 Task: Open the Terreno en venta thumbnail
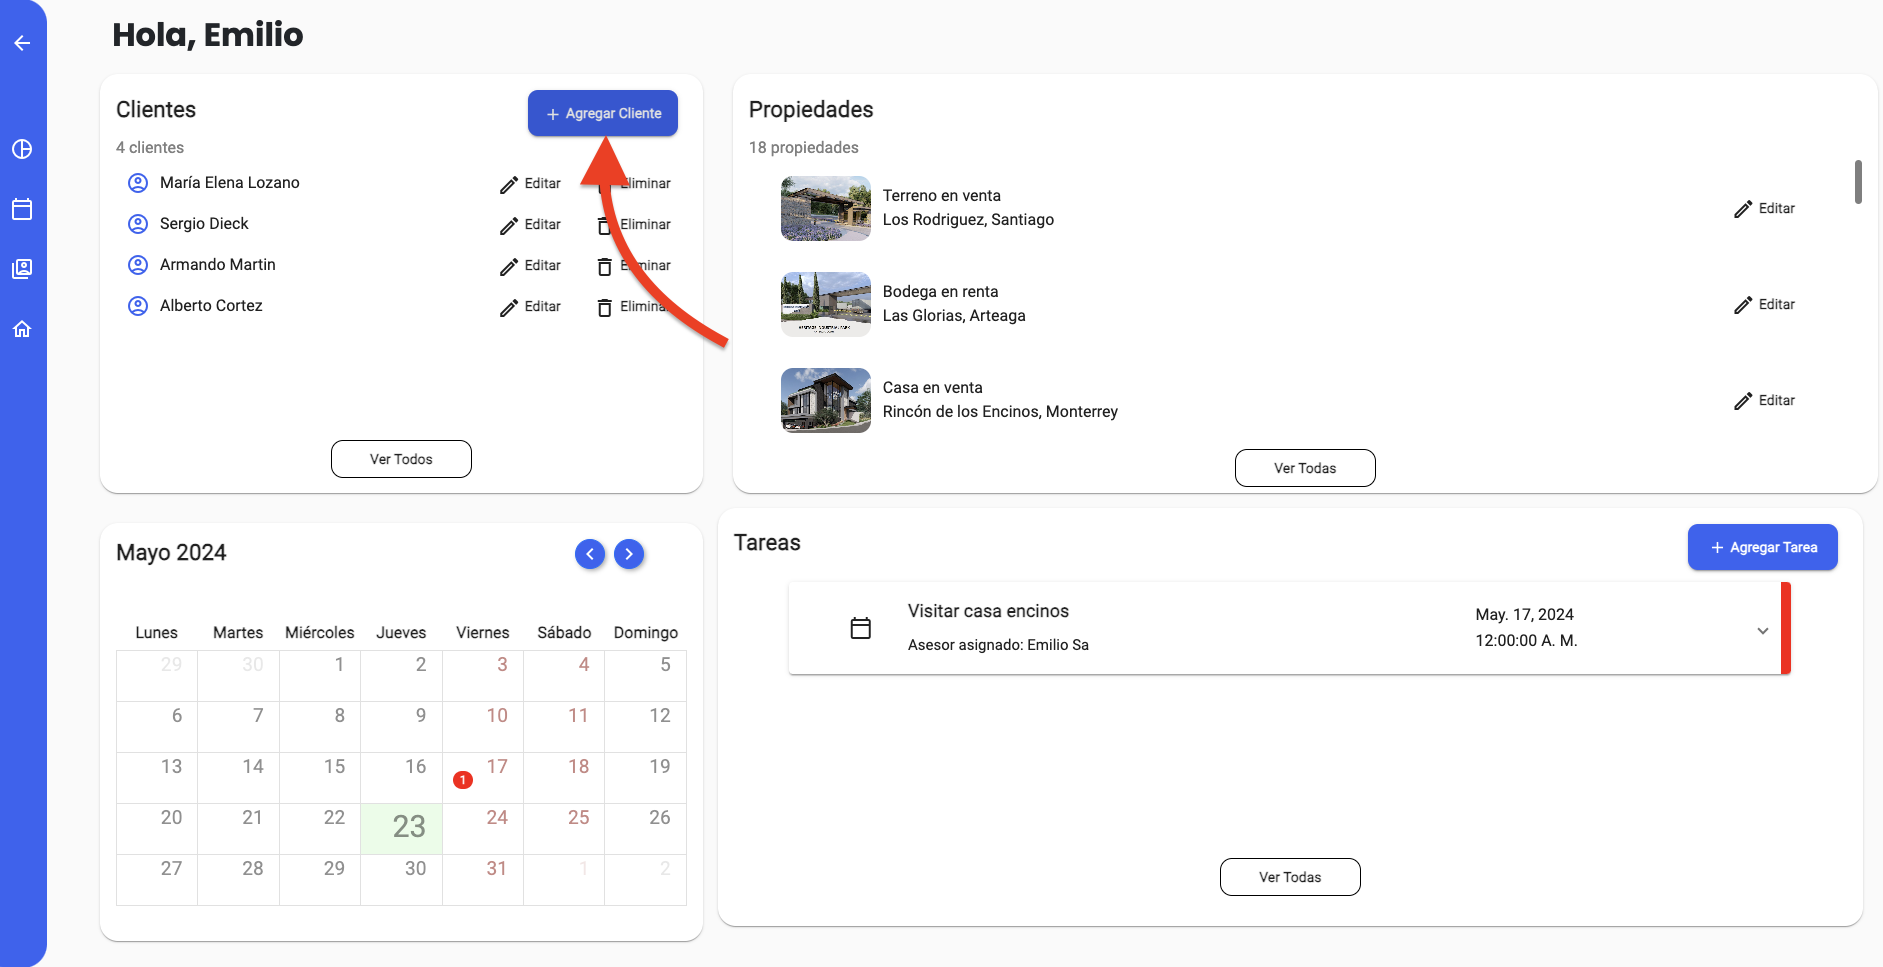(826, 208)
